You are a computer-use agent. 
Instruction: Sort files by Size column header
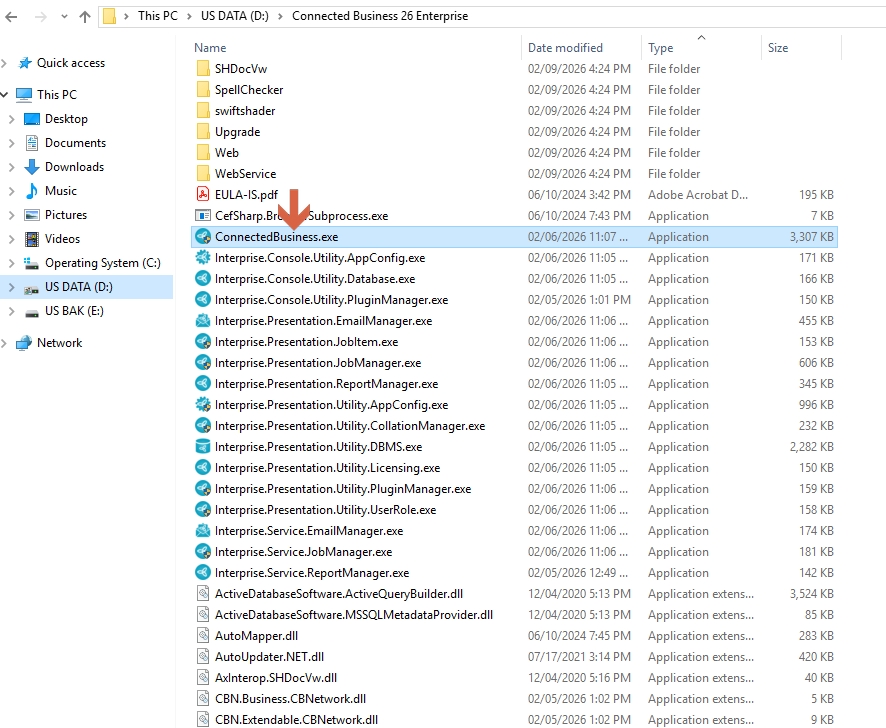(x=778, y=48)
